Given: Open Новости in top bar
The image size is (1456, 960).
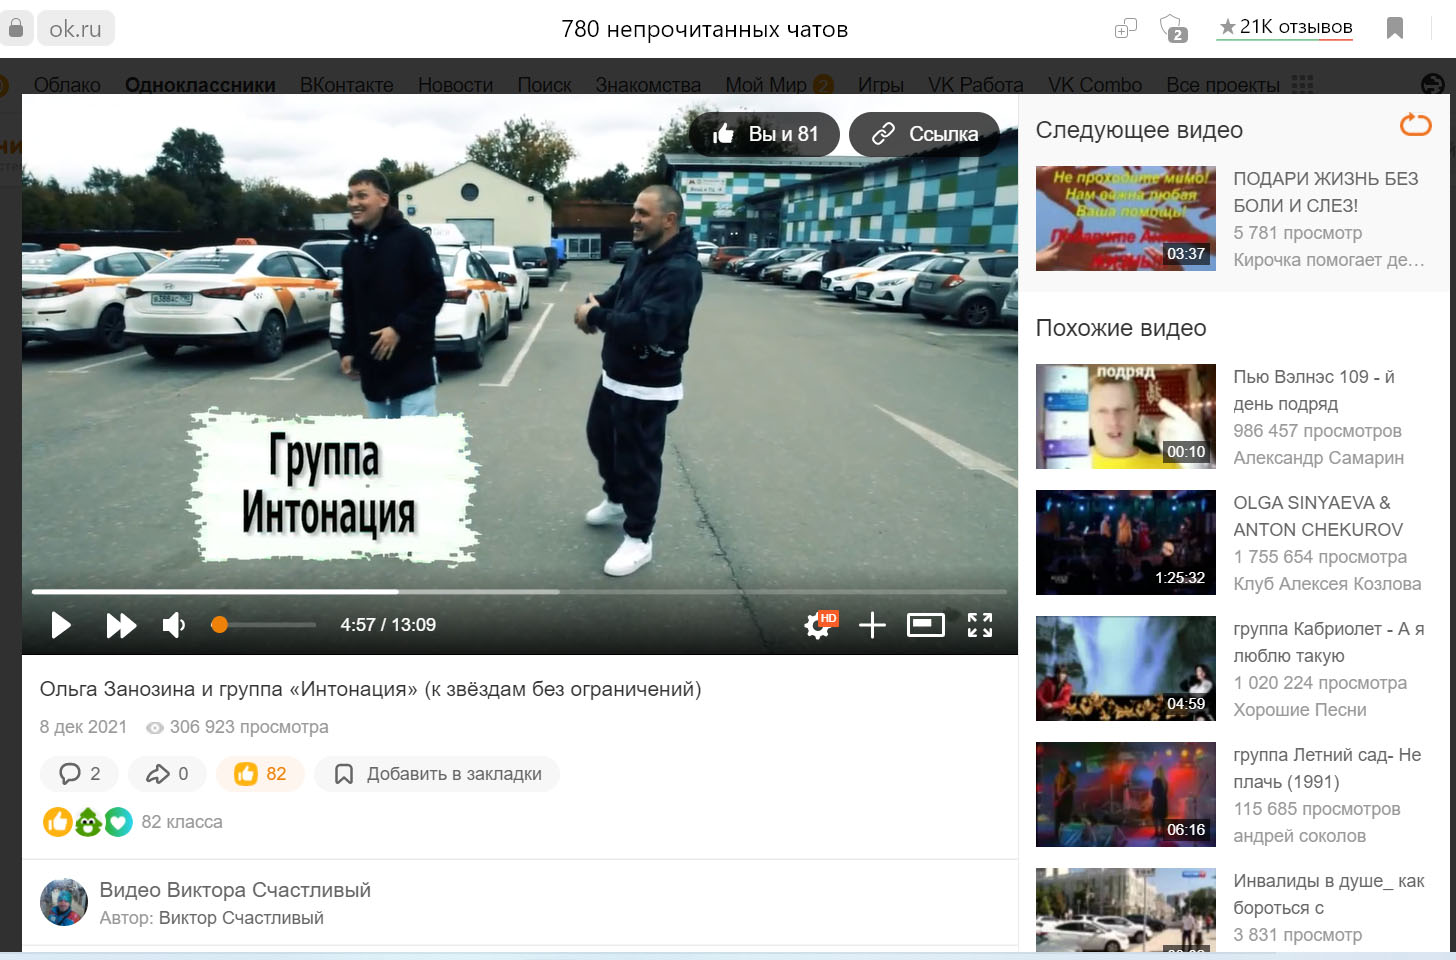Looking at the screenshot, I should (x=455, y=85).
